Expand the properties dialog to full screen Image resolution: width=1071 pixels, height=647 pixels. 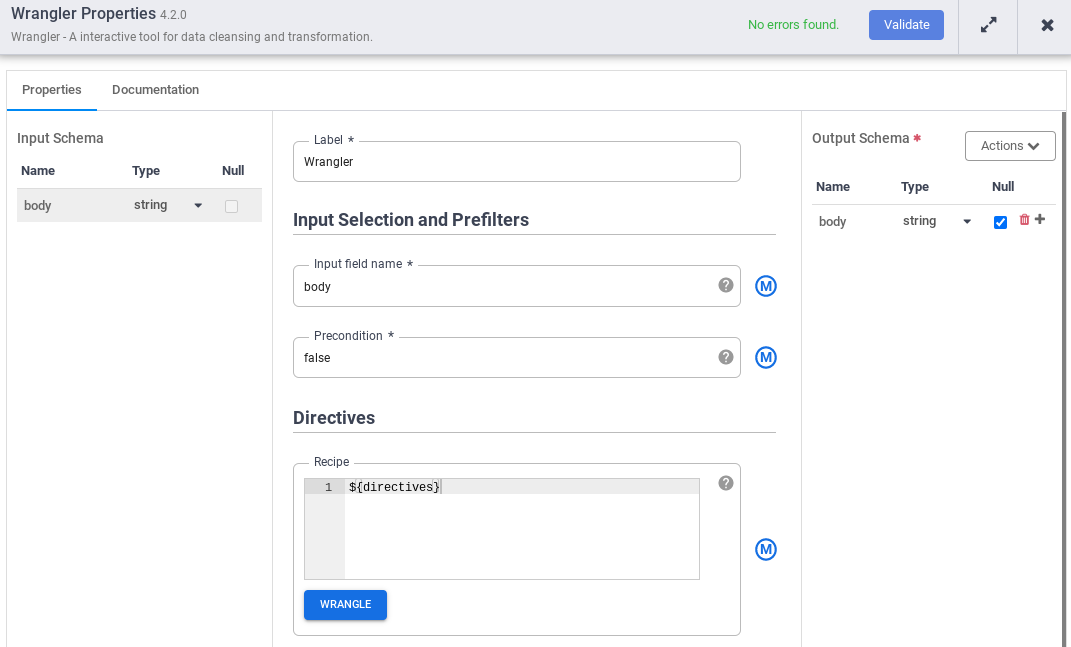(x=988, y=25)
